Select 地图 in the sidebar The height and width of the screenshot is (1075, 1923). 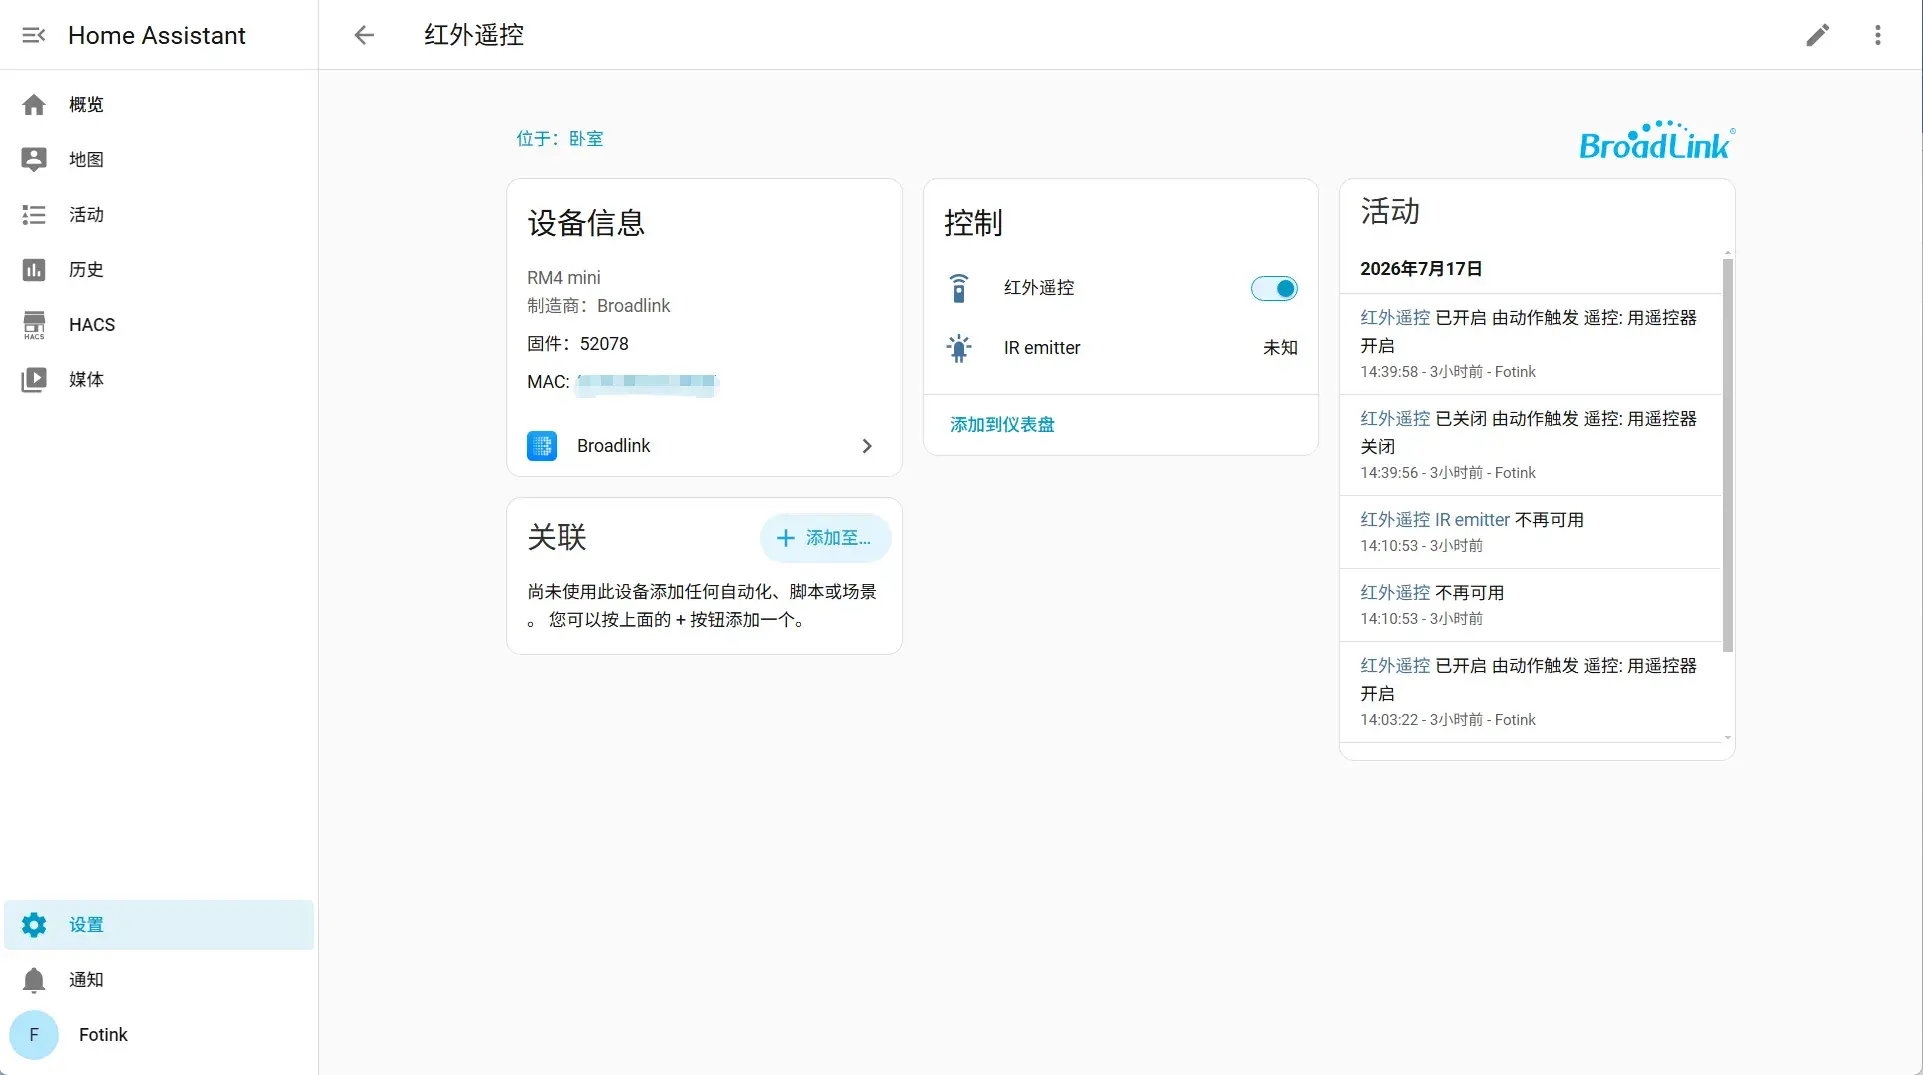(x=159, y=159)
